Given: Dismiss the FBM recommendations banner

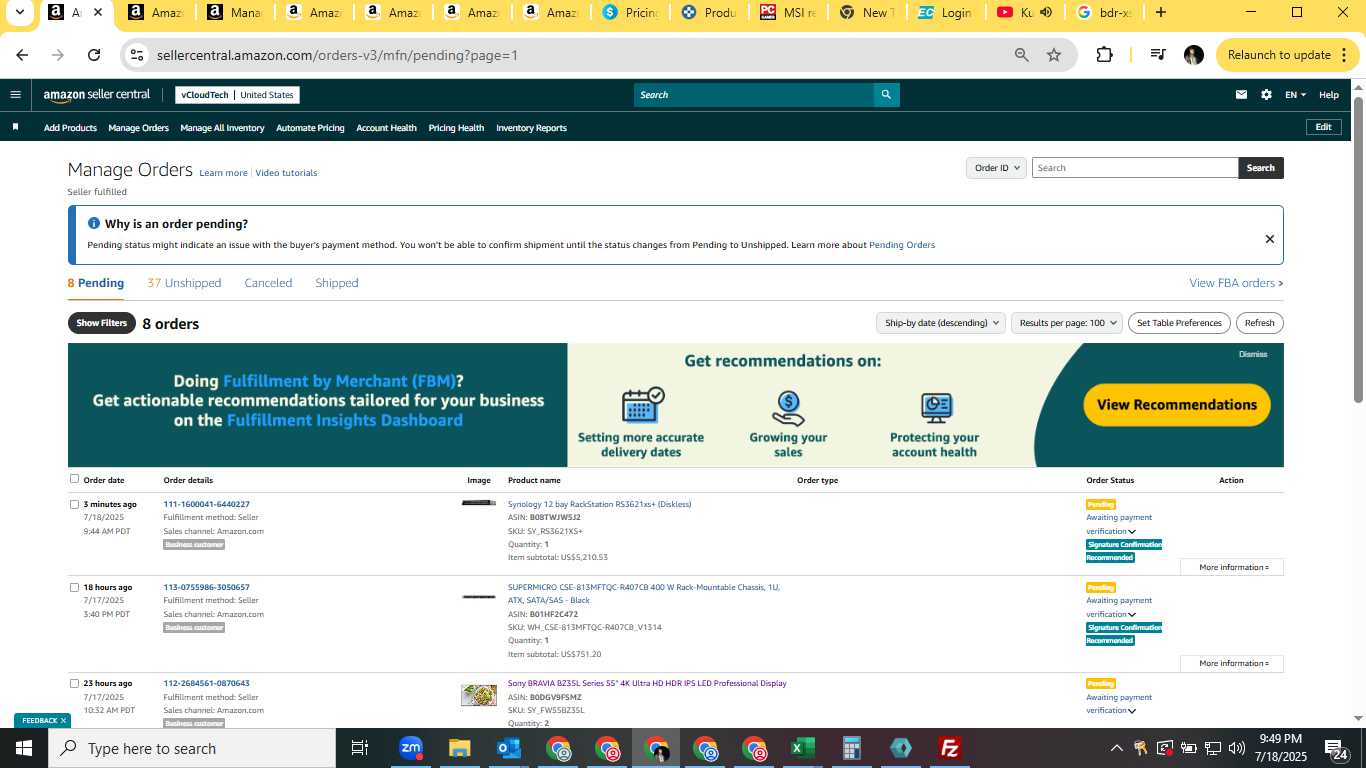Looking at the screenshot, I should pyautogui.click(x=1253, y=354).
